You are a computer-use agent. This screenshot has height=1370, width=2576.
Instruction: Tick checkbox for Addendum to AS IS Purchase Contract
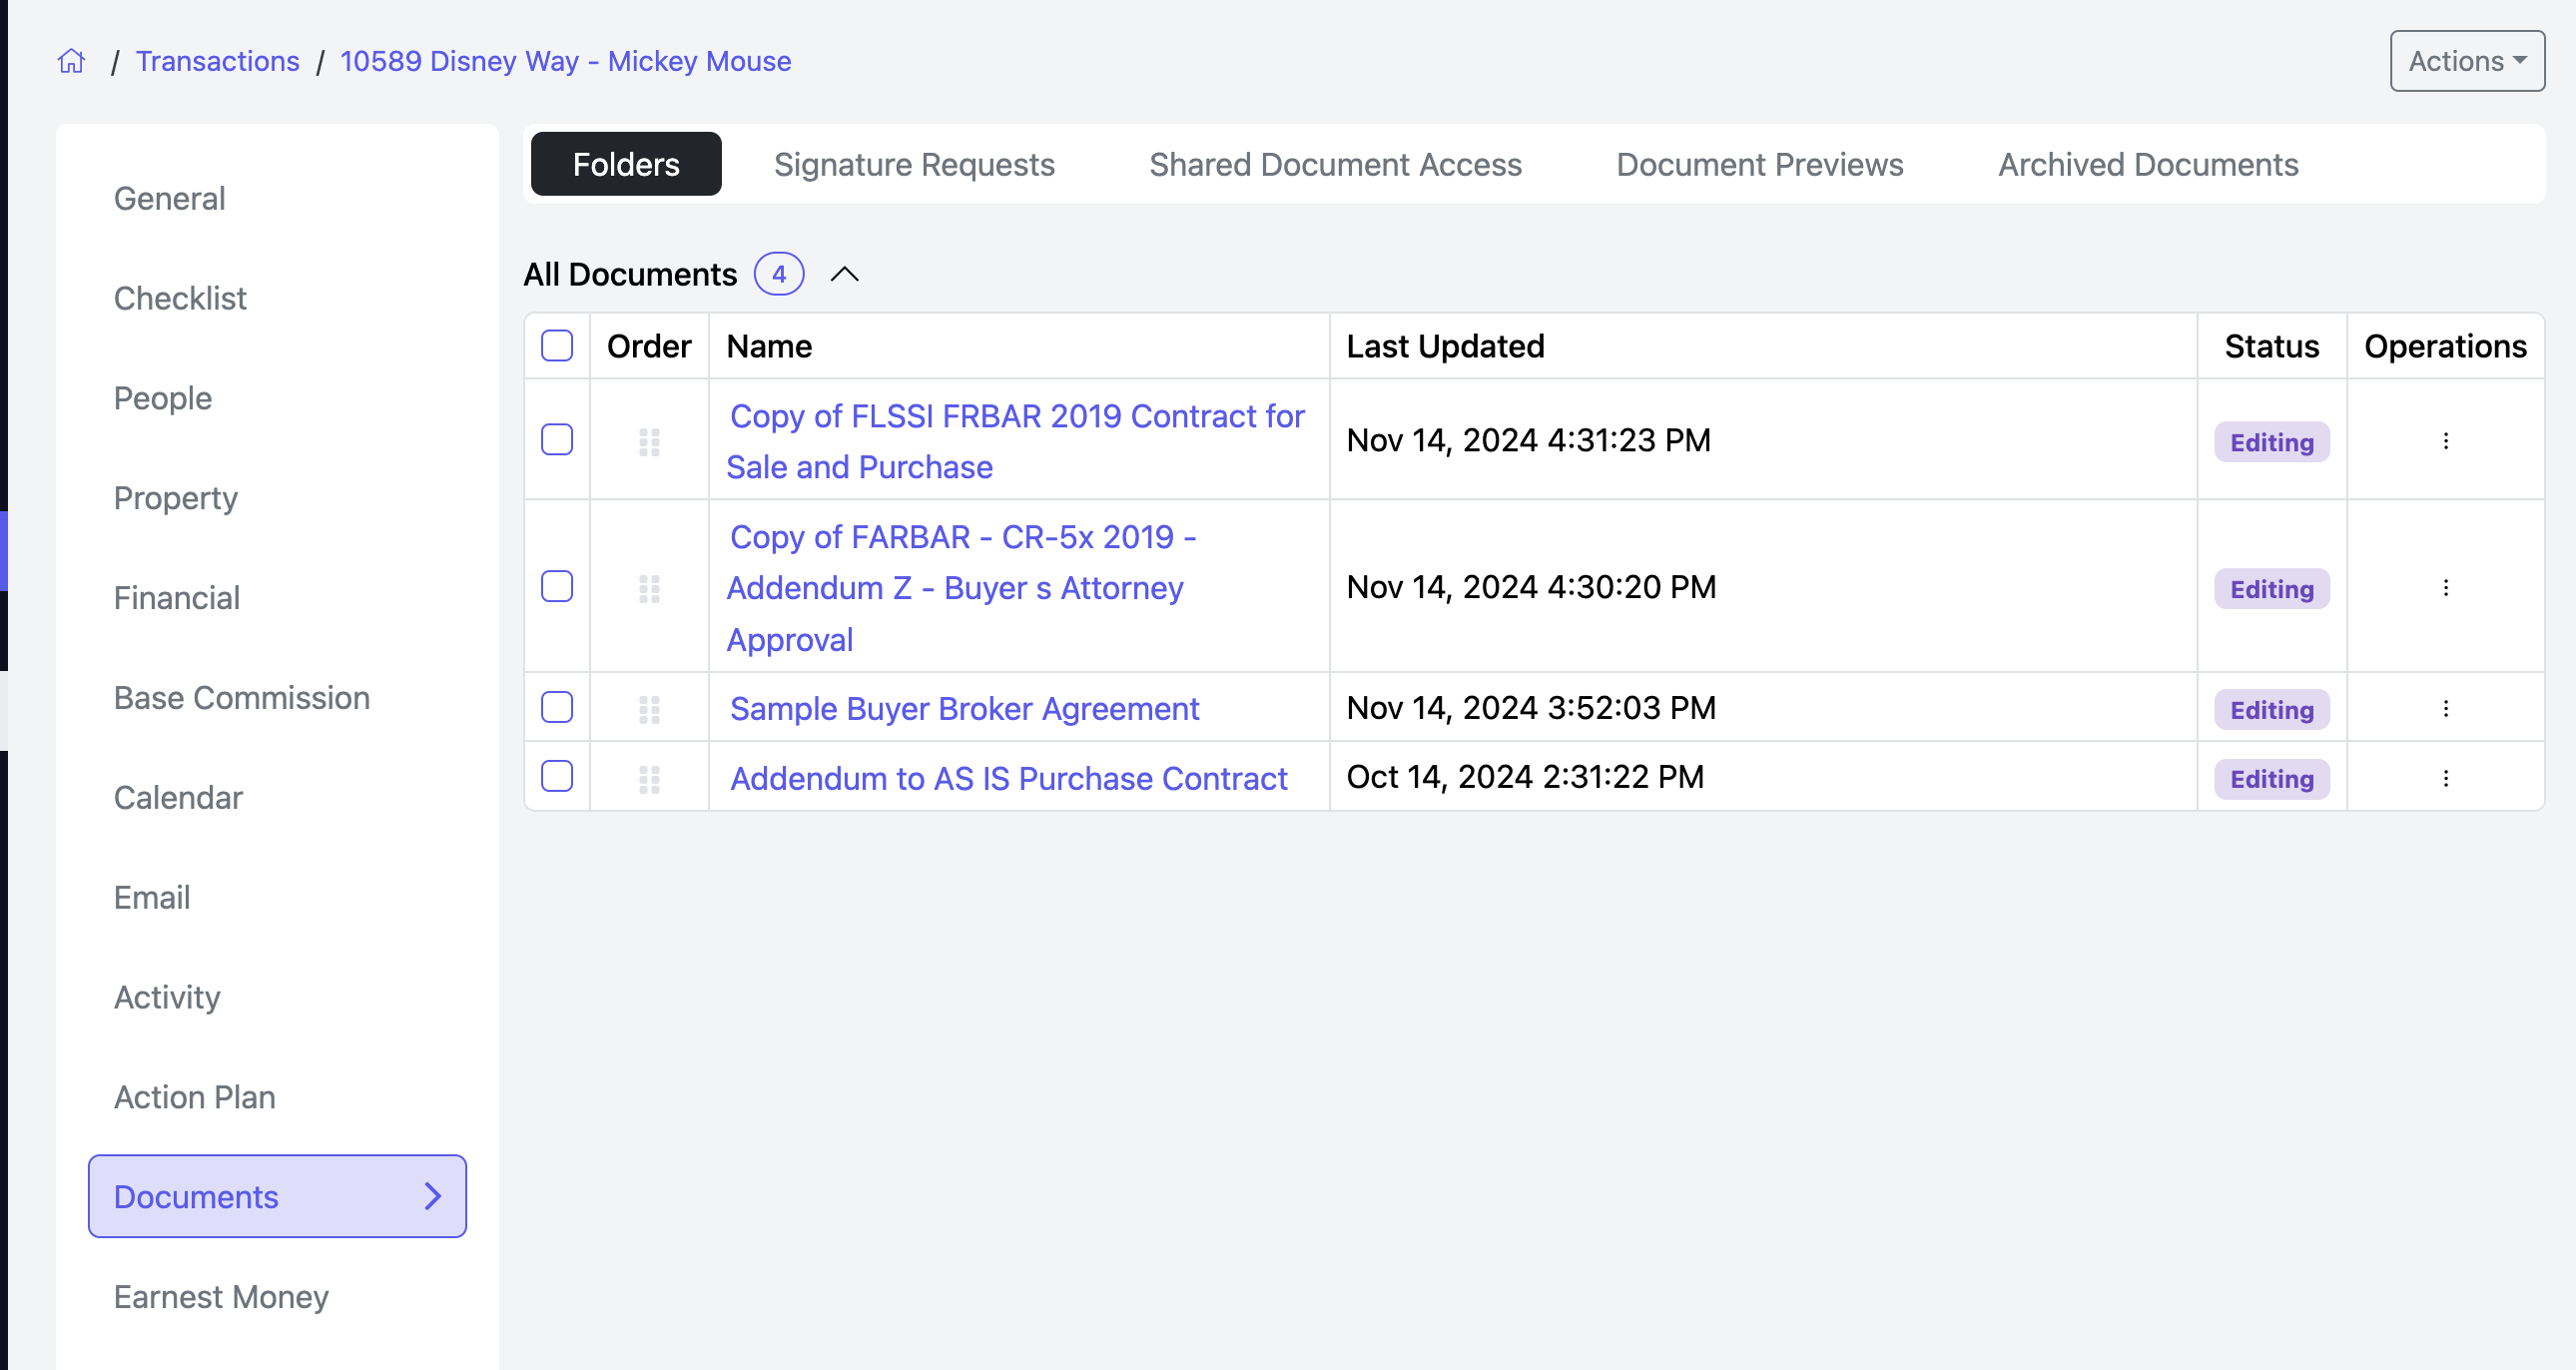(557, 777)
